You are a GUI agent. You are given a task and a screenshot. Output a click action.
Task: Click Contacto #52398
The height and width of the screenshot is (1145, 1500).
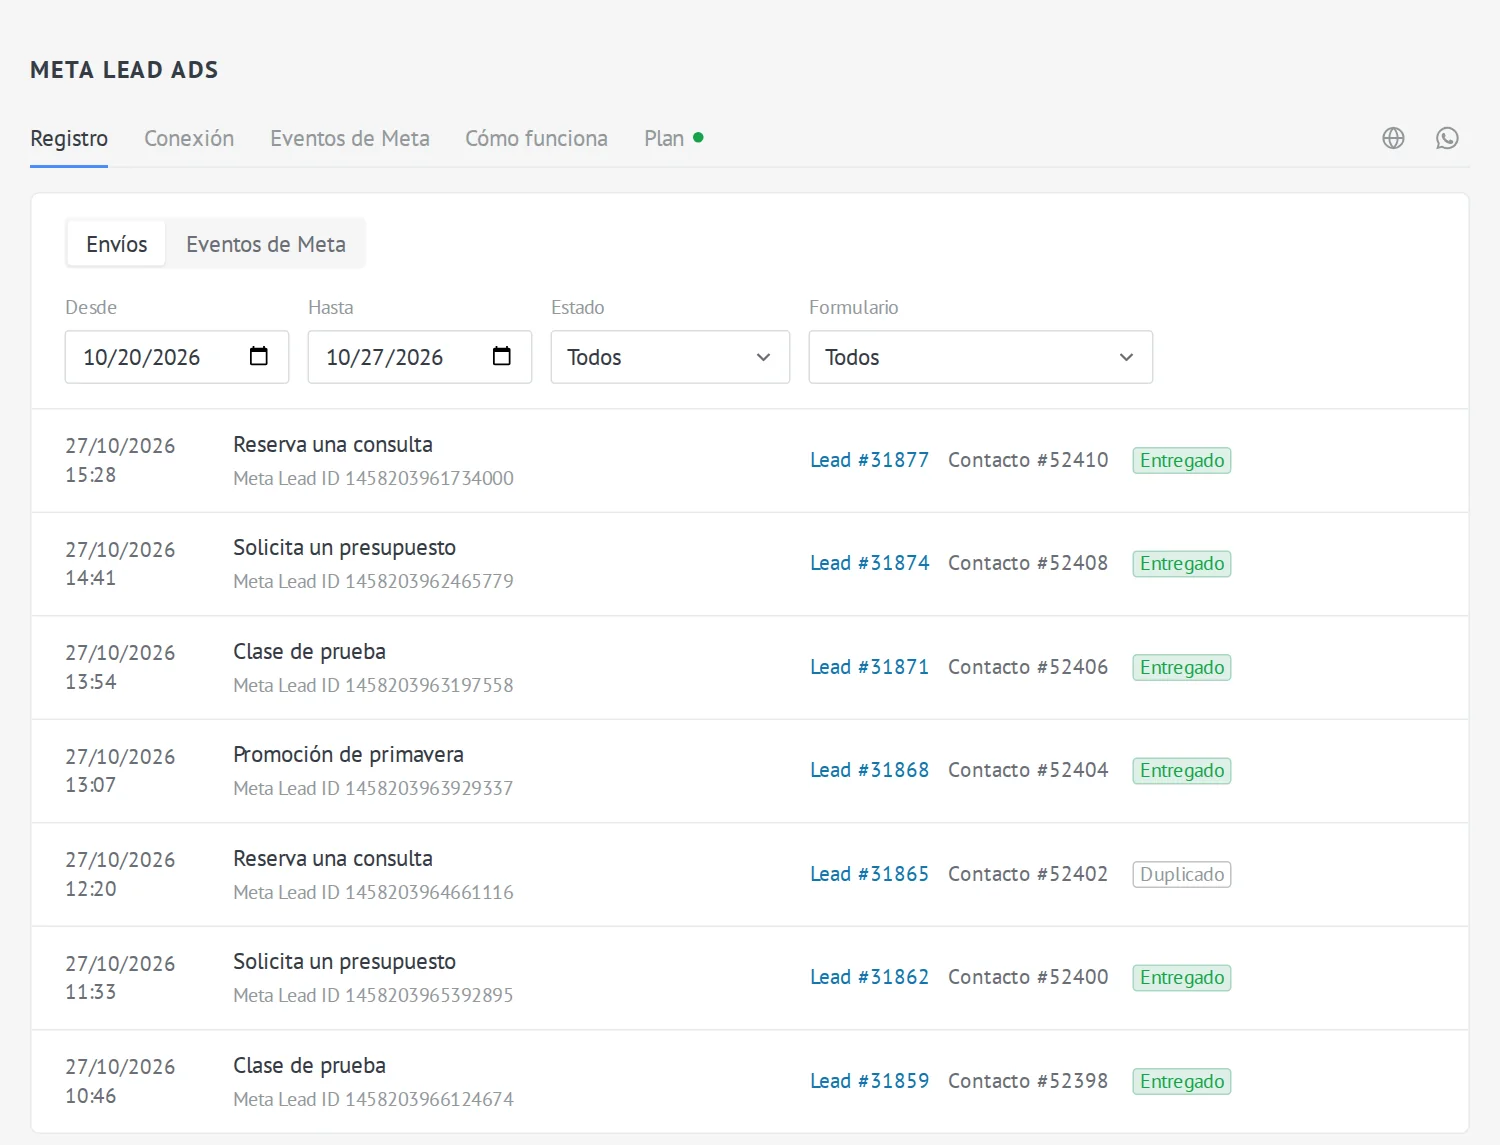point(1028,1081)
